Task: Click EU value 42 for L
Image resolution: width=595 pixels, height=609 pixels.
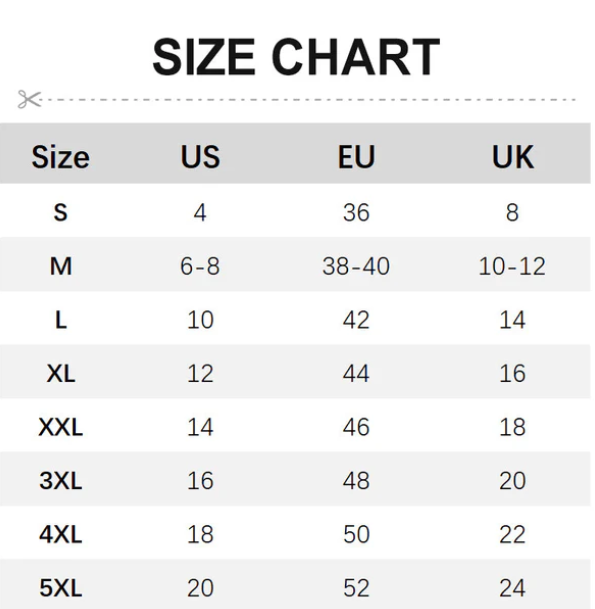Action: [x=356, y=320]
